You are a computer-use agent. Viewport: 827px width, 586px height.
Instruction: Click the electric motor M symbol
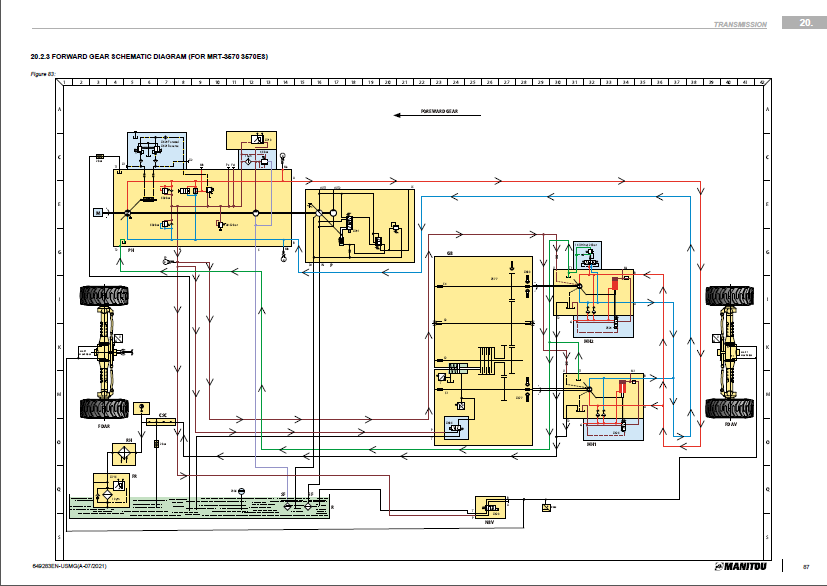click(97, 212)
